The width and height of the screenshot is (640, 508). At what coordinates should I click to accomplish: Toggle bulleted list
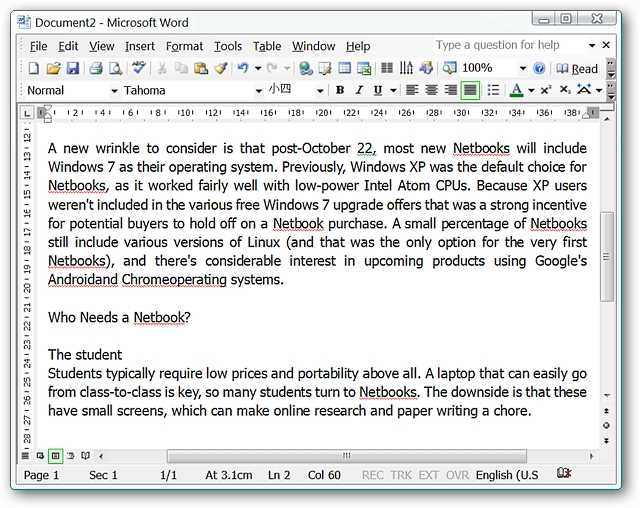(494, 90)
